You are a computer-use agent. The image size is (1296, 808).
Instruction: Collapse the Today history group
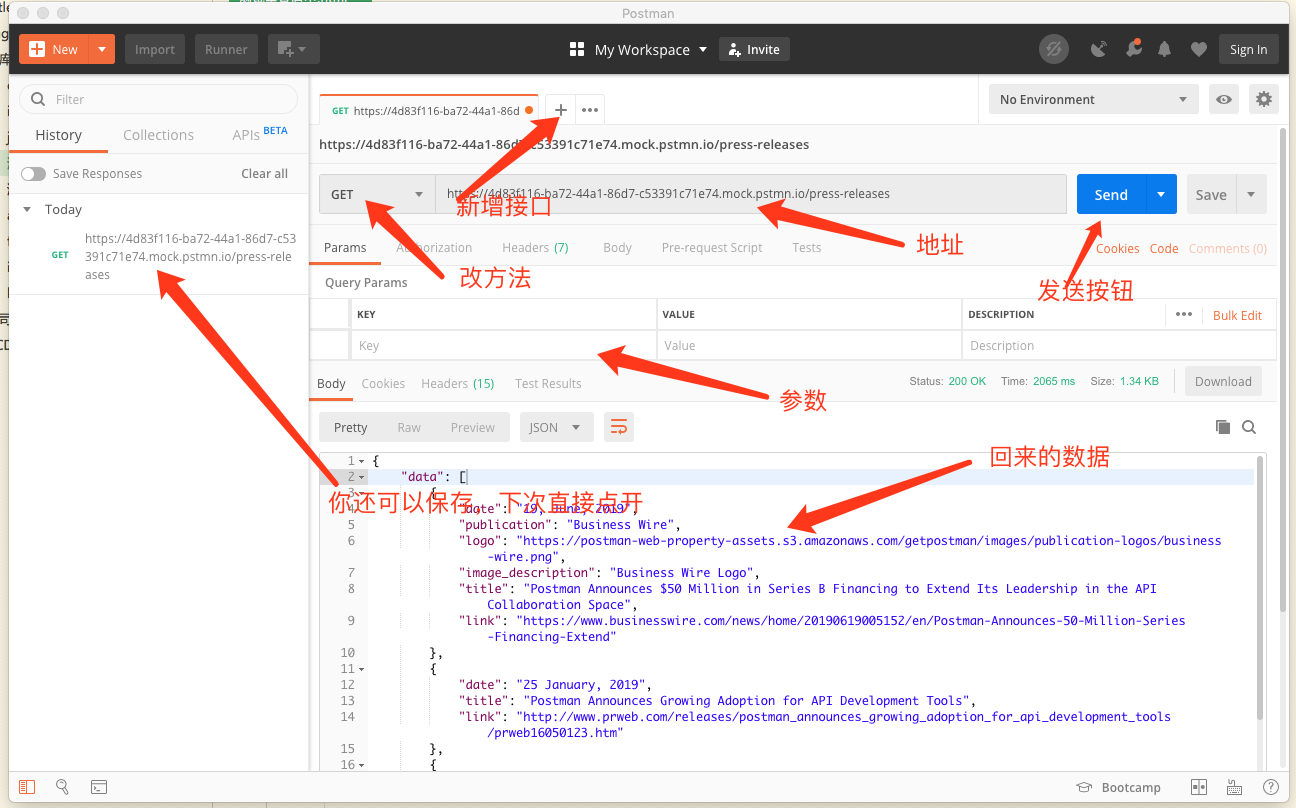[27, 209]
